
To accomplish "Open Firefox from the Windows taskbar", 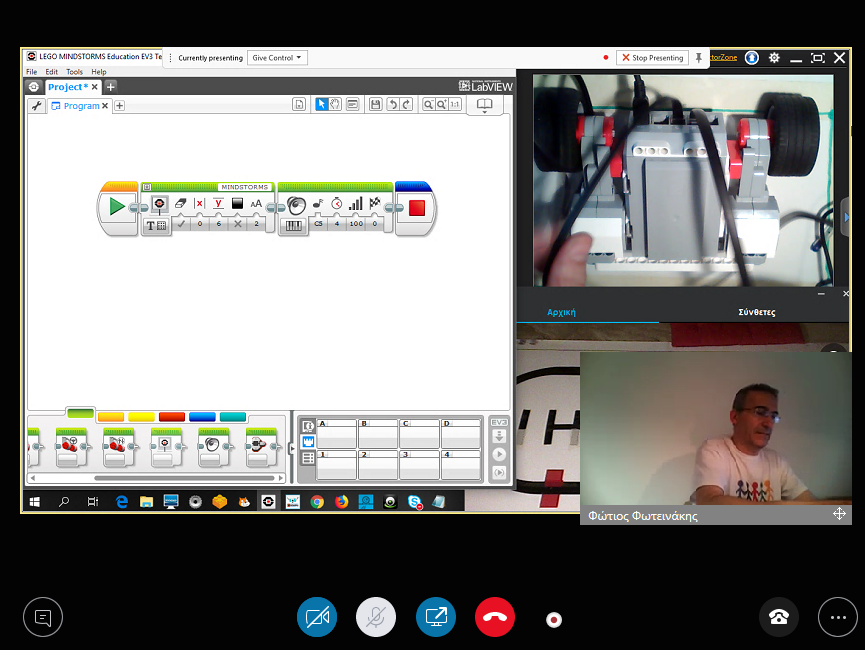I will (x=341, y=502).
